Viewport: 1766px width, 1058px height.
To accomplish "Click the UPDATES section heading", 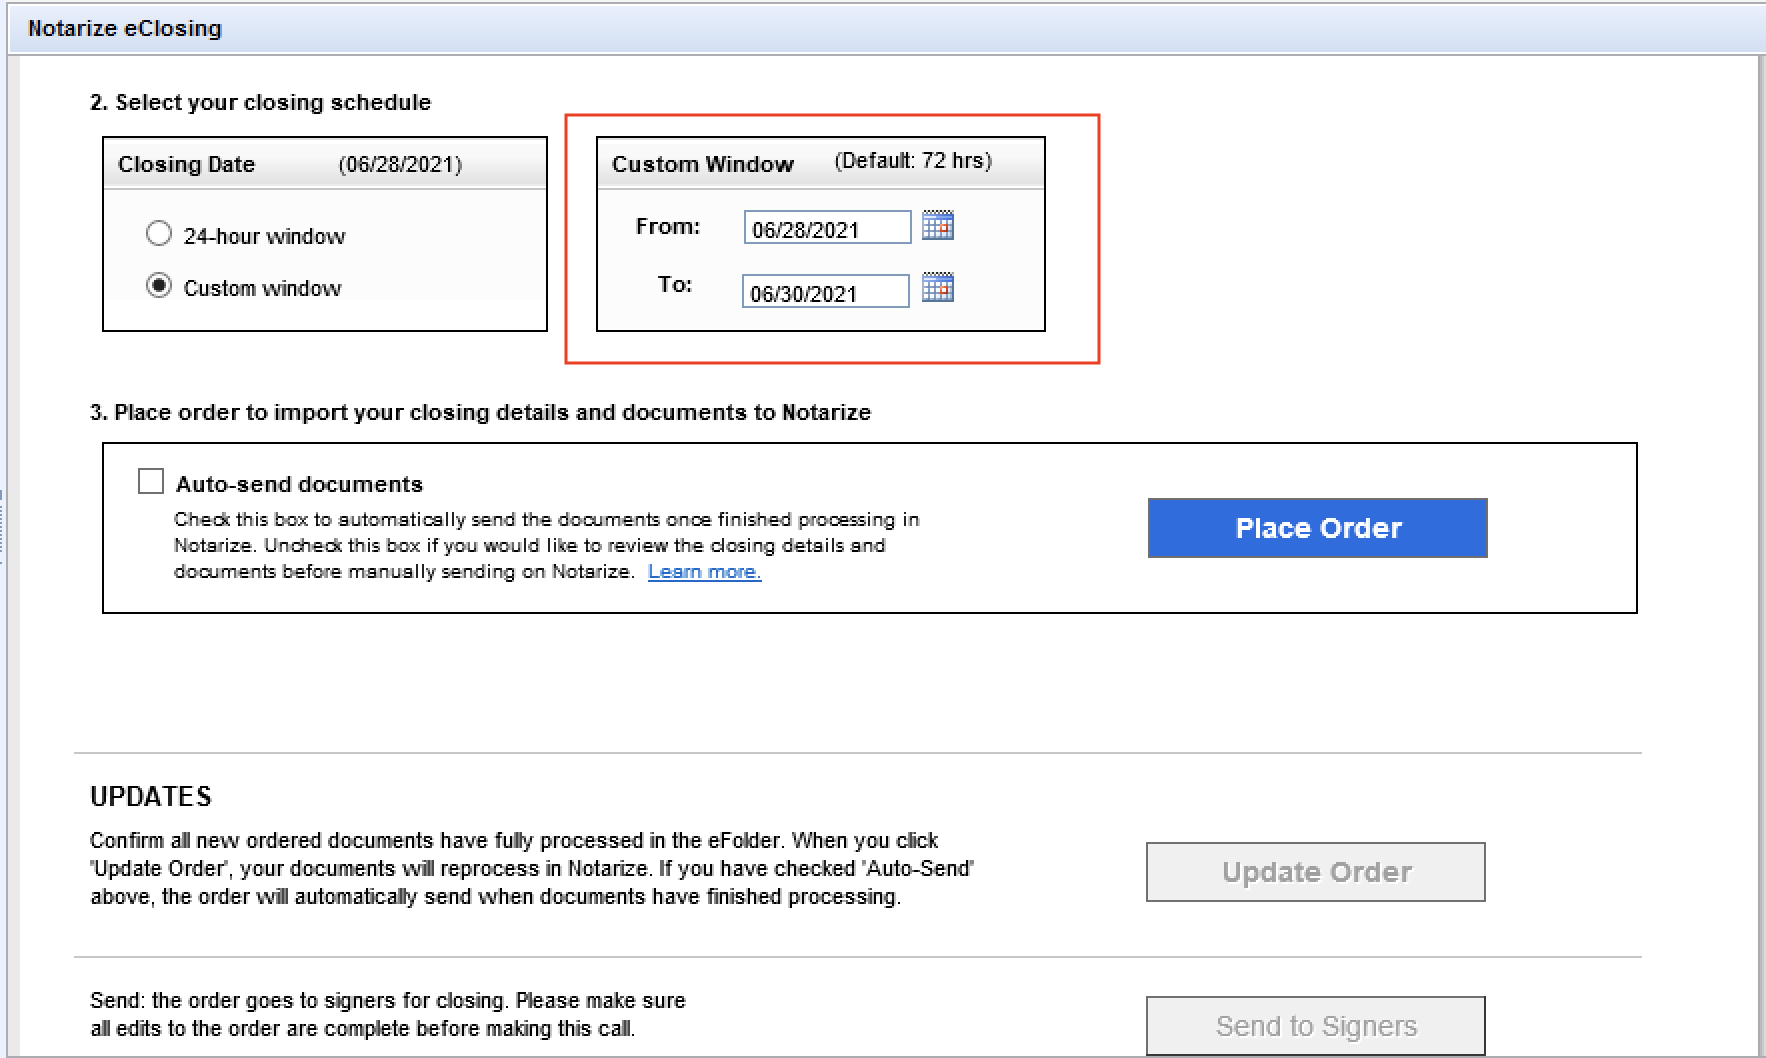I will [151, 797].
